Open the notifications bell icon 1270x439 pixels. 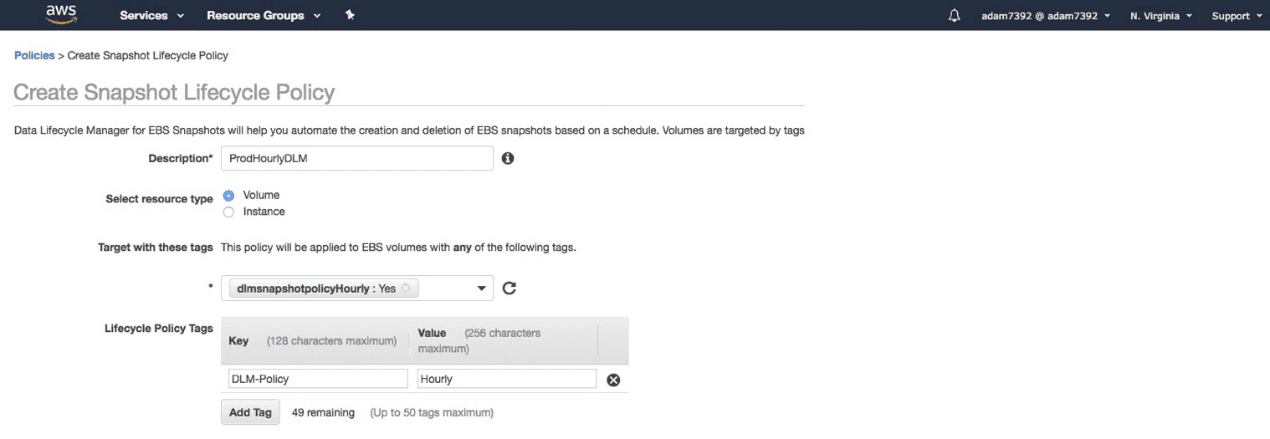(954, 16)
